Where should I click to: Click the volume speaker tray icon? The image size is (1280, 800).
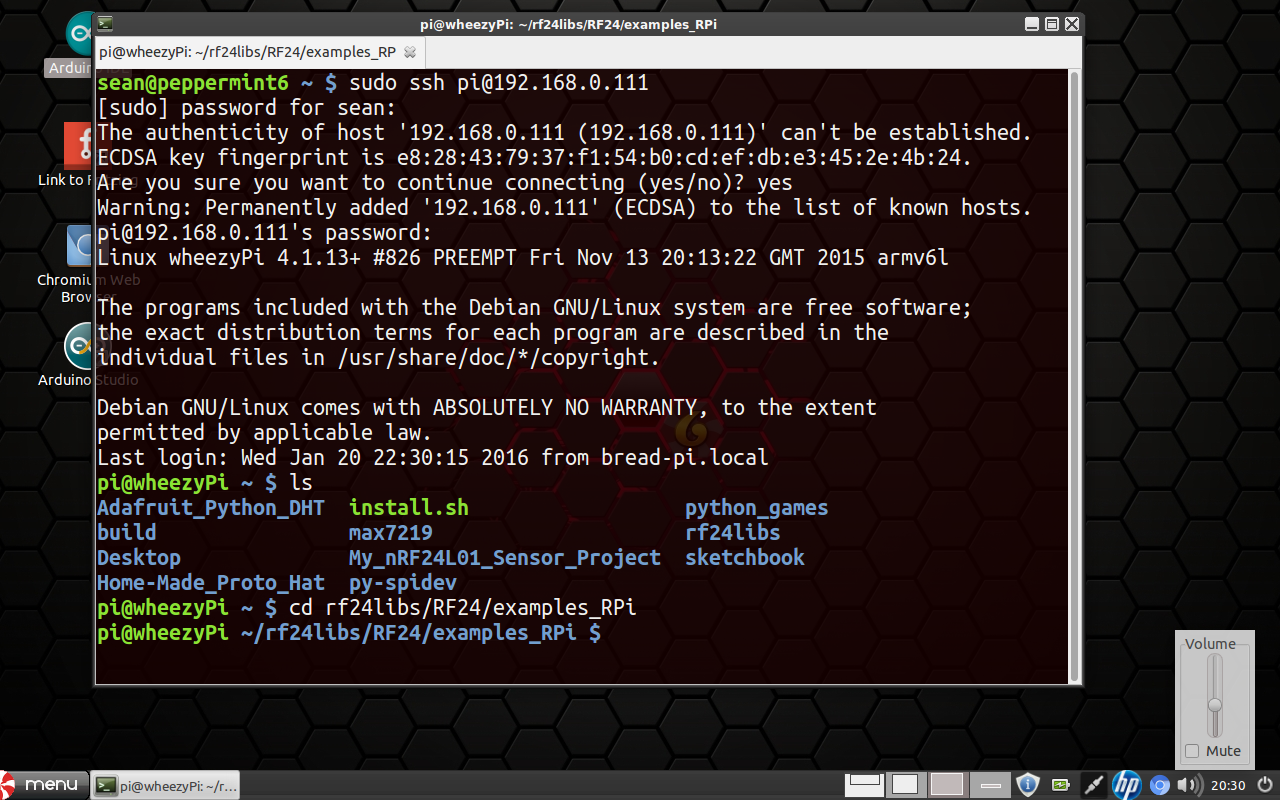(x=1189, y=785)
